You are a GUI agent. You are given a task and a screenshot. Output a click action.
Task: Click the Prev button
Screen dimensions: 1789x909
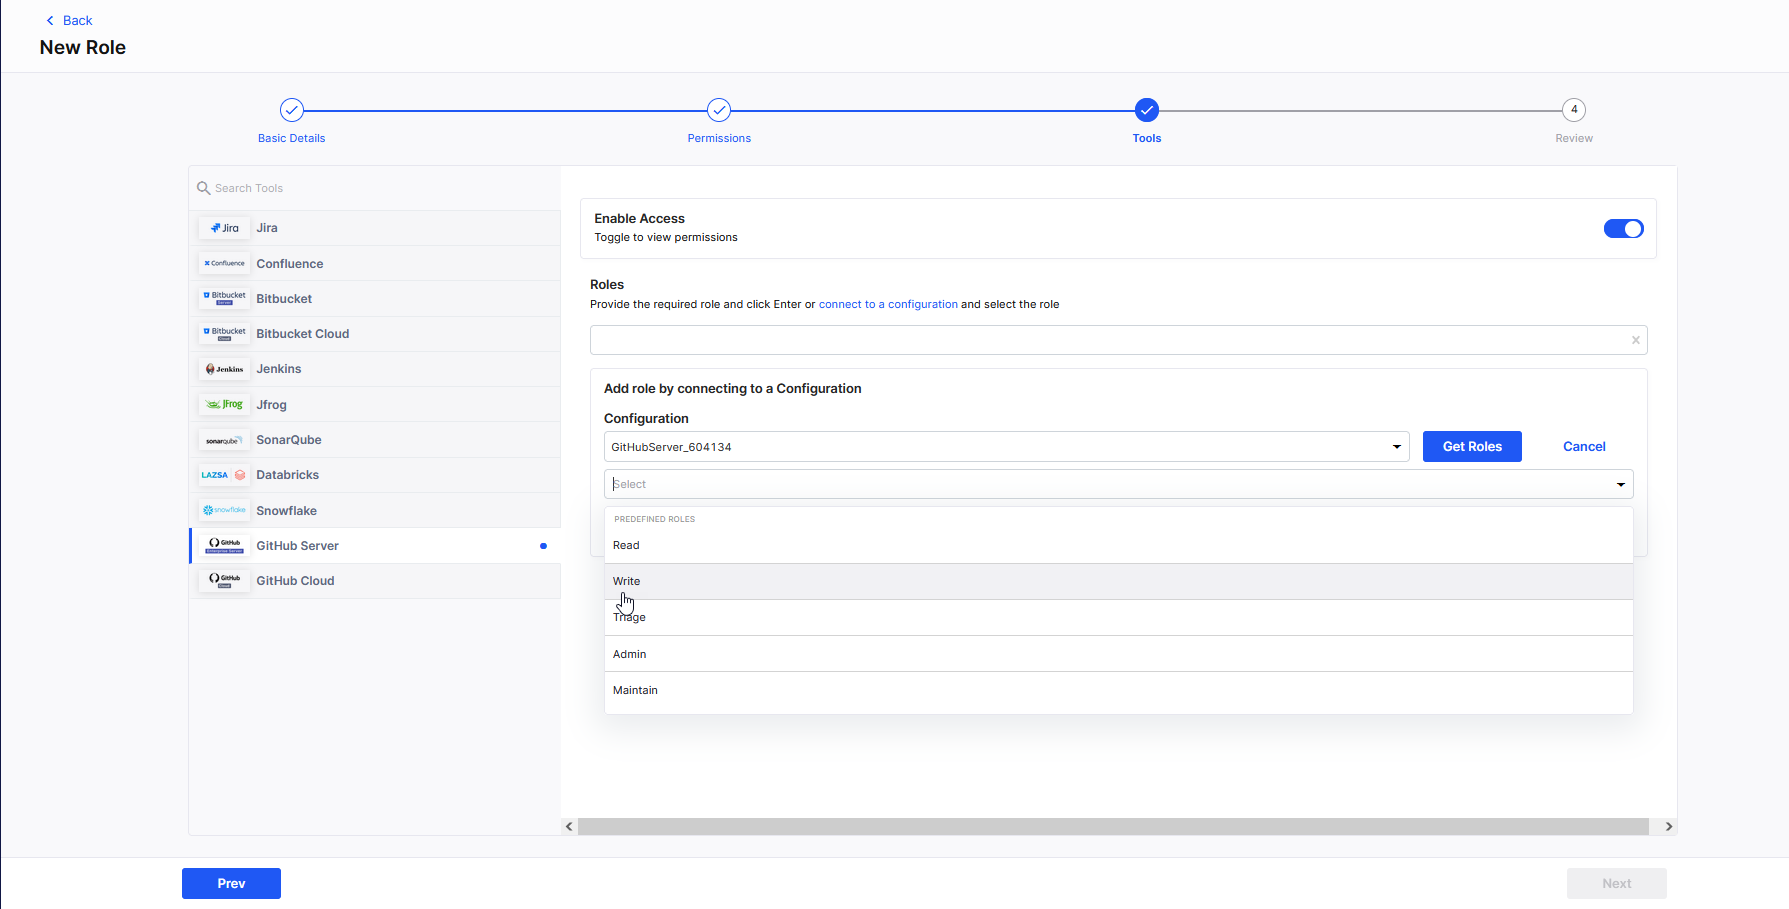(231, 884)
